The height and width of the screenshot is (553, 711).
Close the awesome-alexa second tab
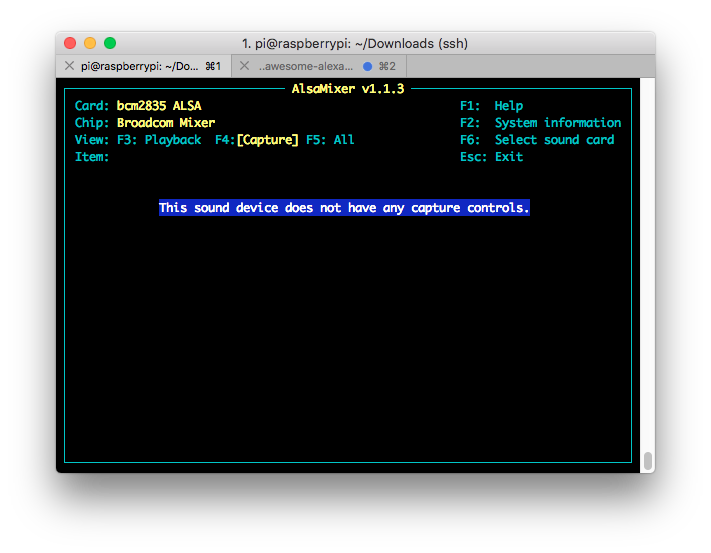244,66
